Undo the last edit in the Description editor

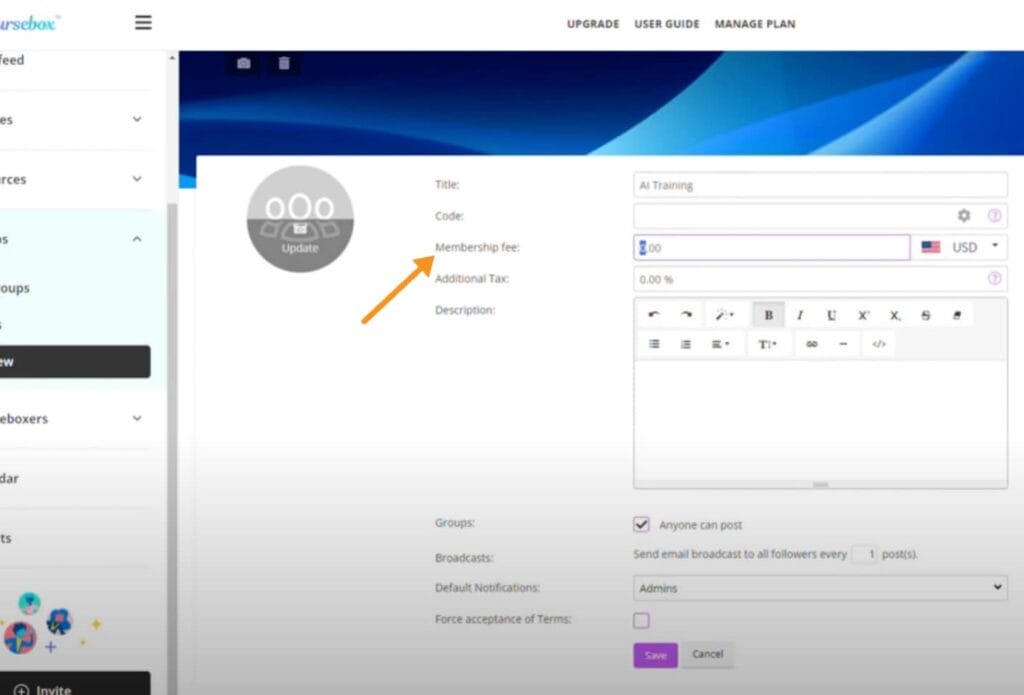pyautogui.click(x=655, y=315)
